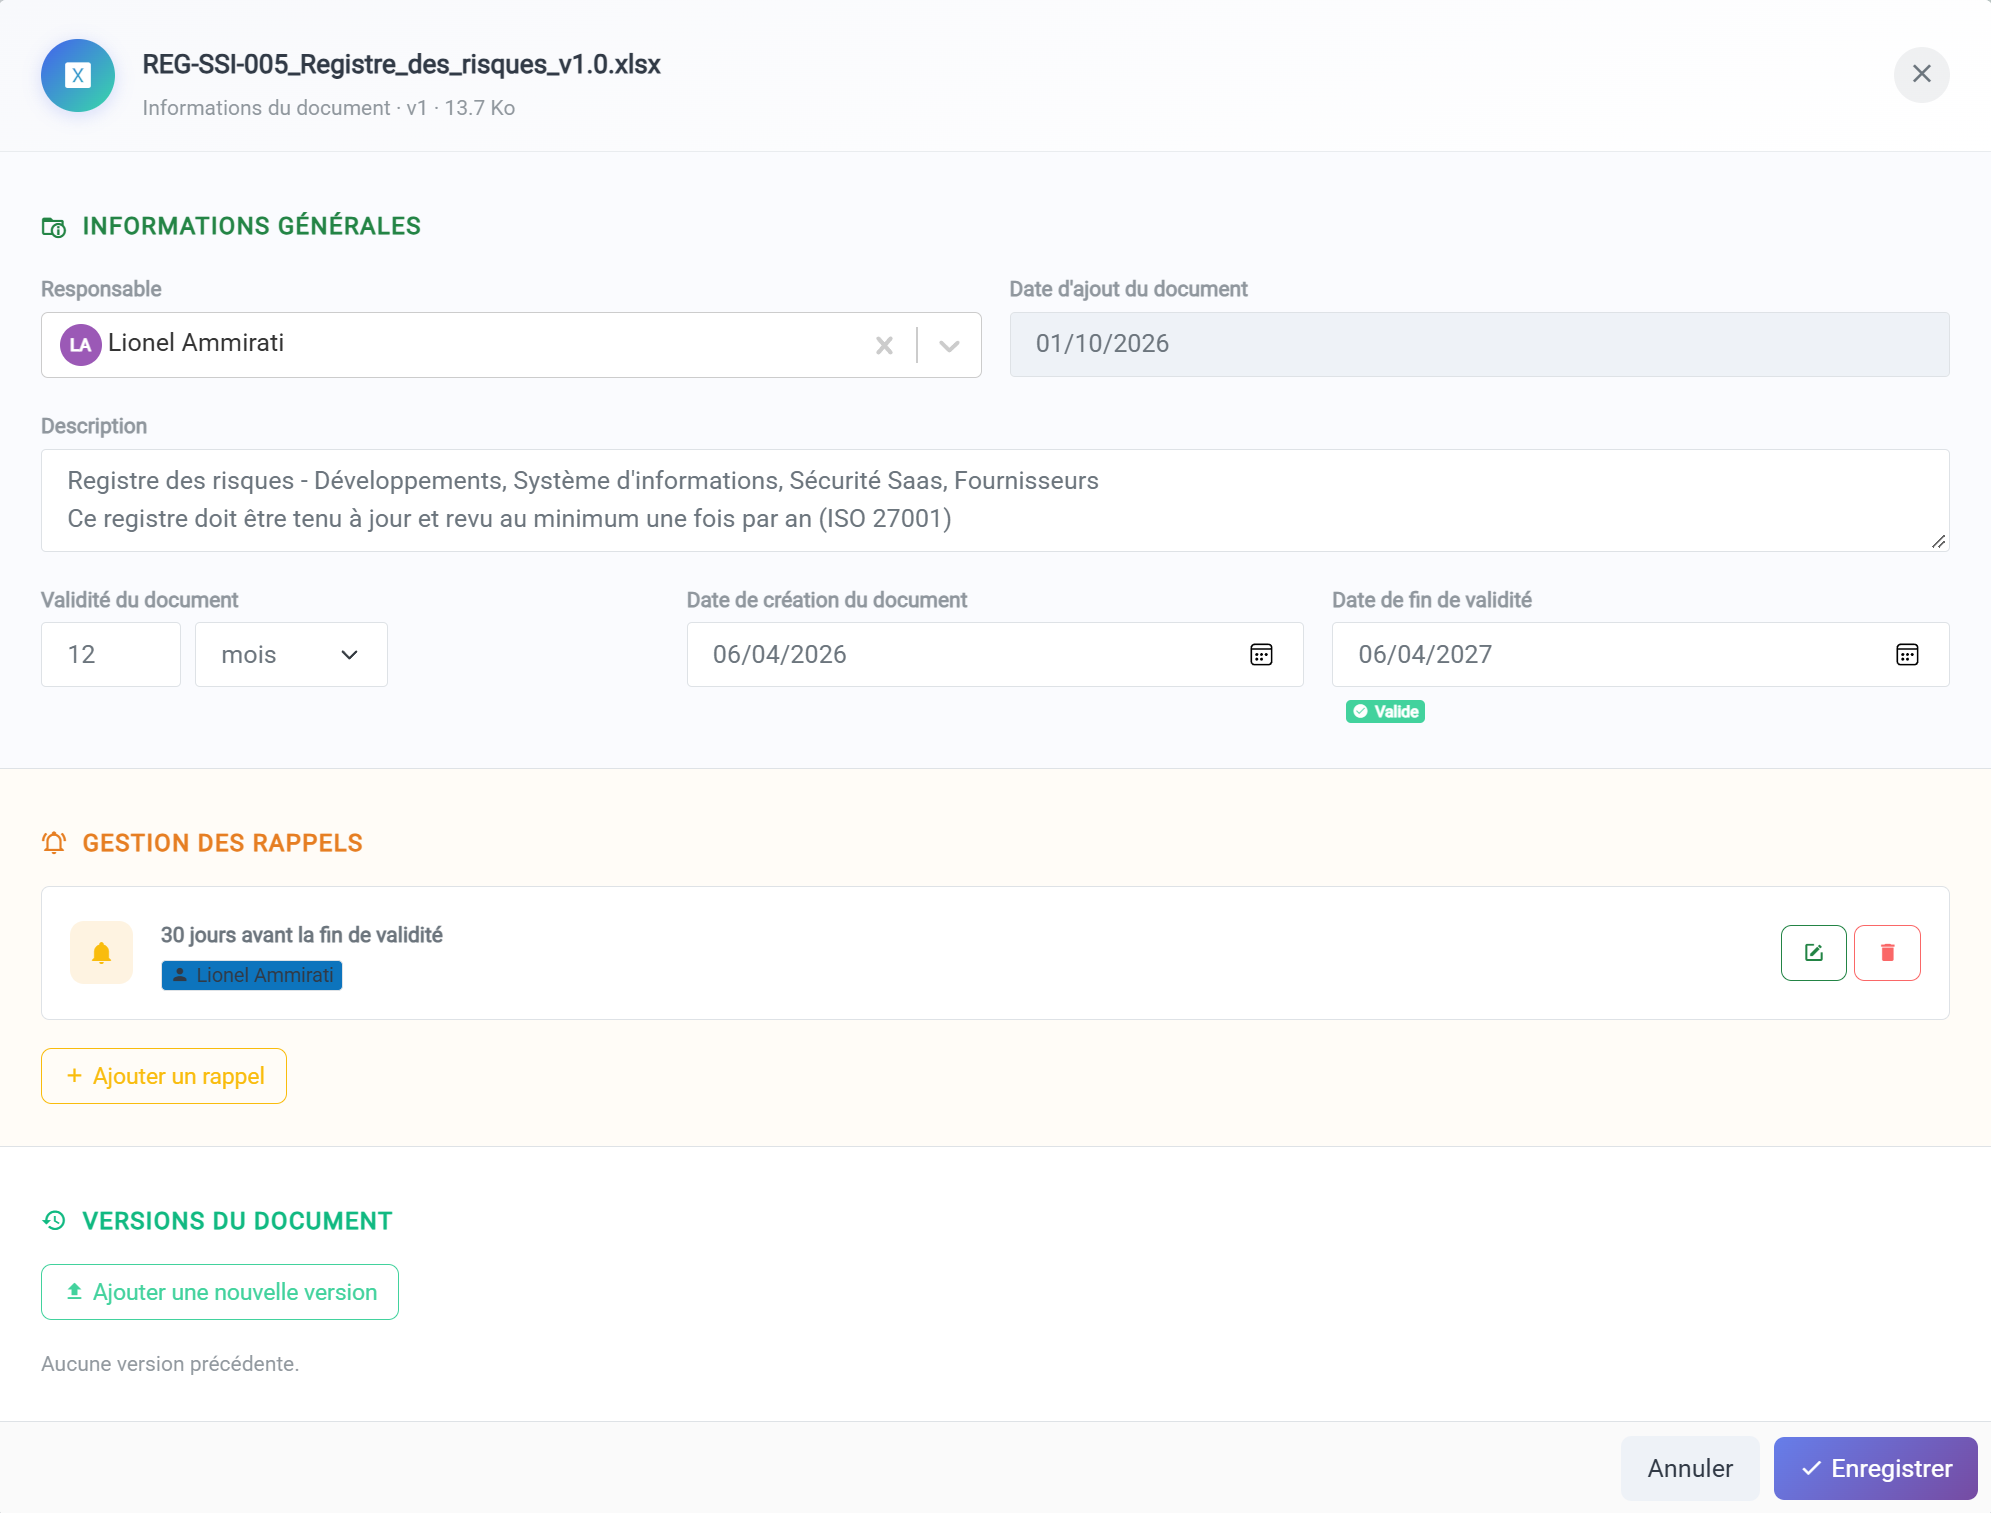The image size is (1991, 1513).
Task: Click the subtitle 'Informations du document · v1 · 13.7 Ko'
Action: tap(328, 108)
